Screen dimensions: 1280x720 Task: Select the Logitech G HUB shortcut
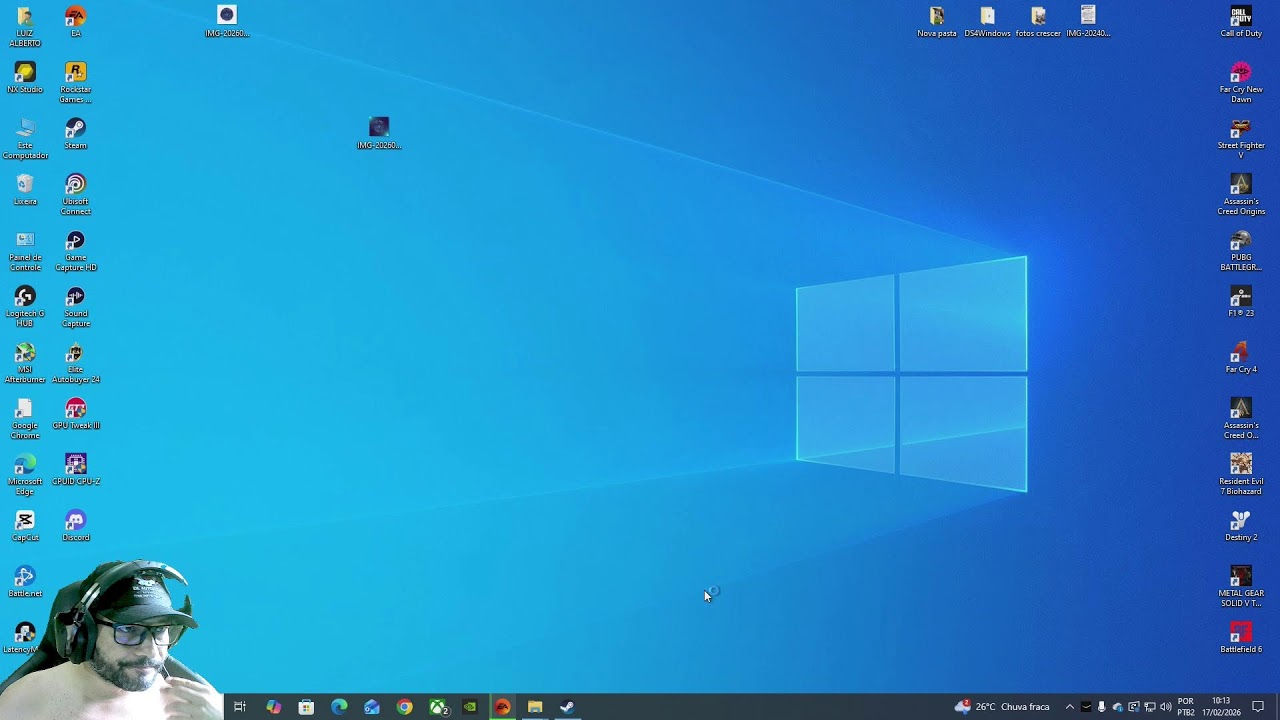point(25,307)
